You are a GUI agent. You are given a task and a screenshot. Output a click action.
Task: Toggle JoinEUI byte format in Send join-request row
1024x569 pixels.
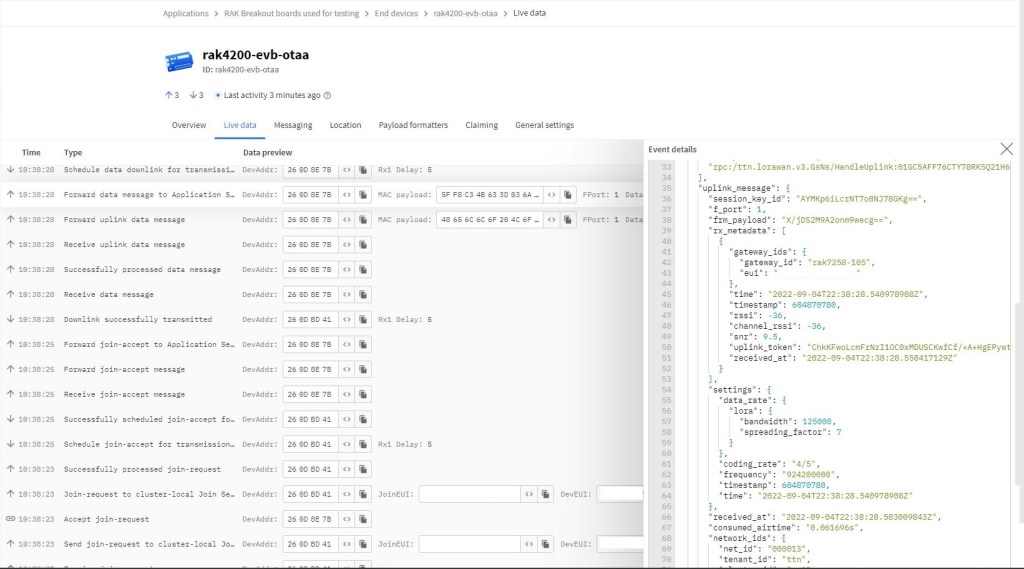point(528,544)
